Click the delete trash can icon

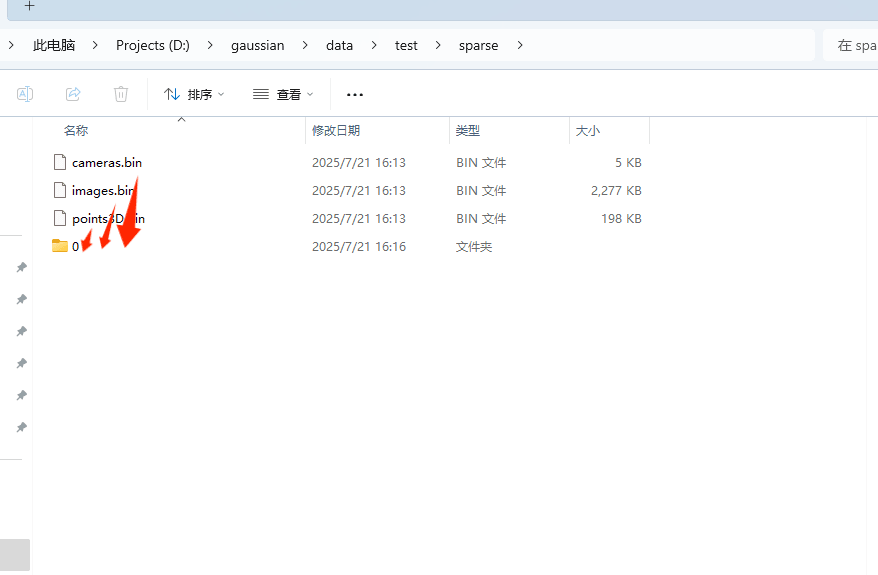tap(121, 94)
